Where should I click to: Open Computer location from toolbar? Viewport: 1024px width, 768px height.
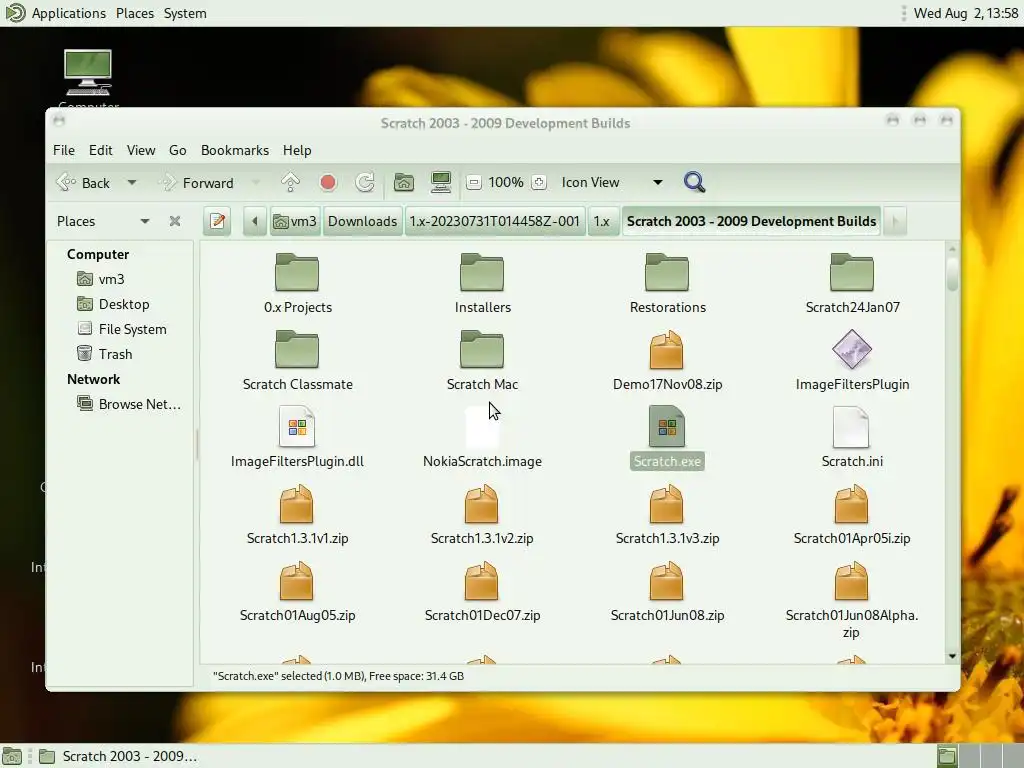(441, 182)
